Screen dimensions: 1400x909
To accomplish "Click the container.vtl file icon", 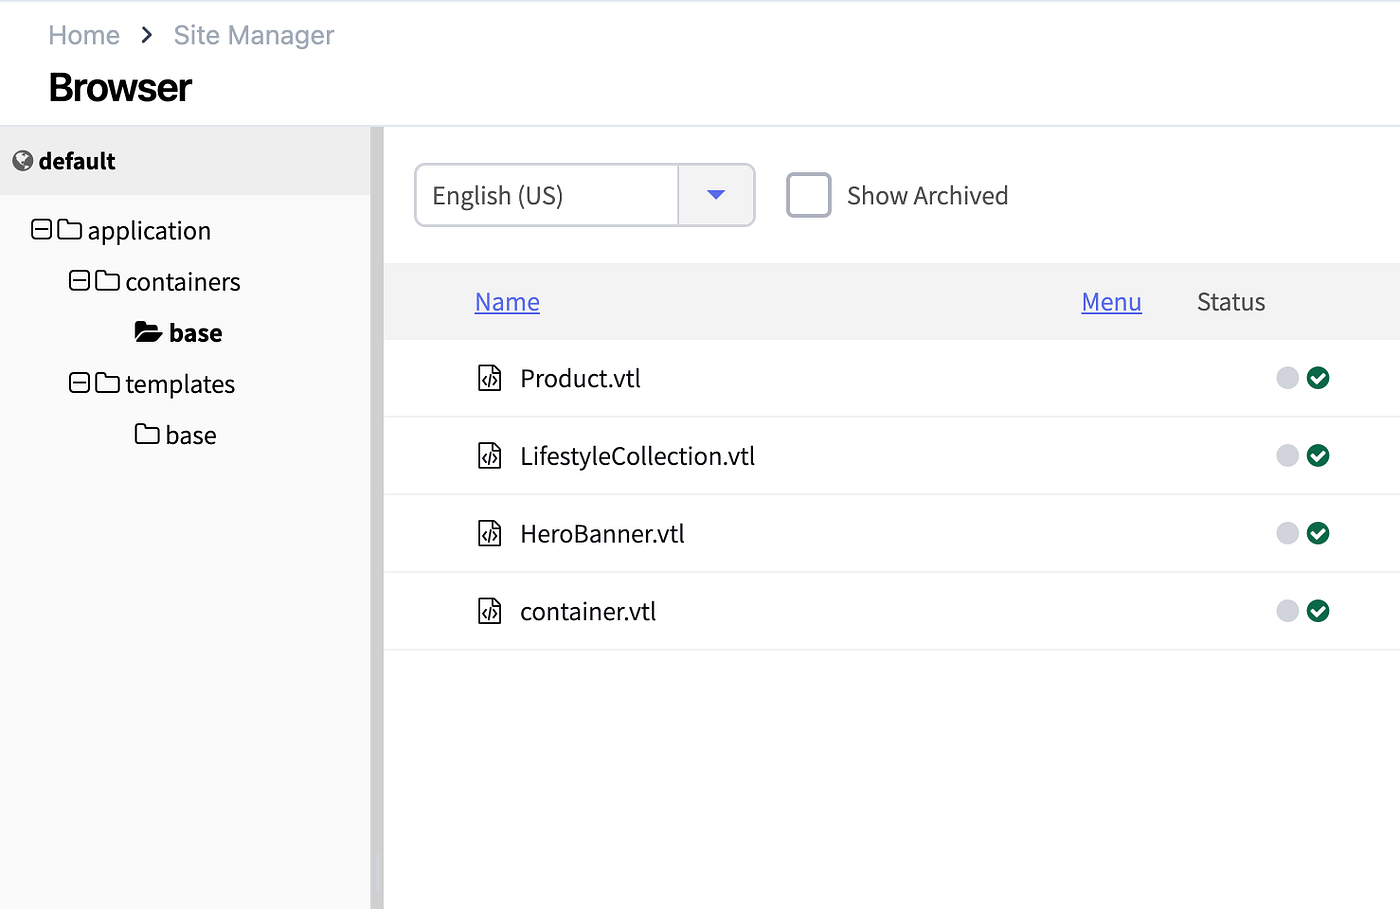I will coord(489,611).
